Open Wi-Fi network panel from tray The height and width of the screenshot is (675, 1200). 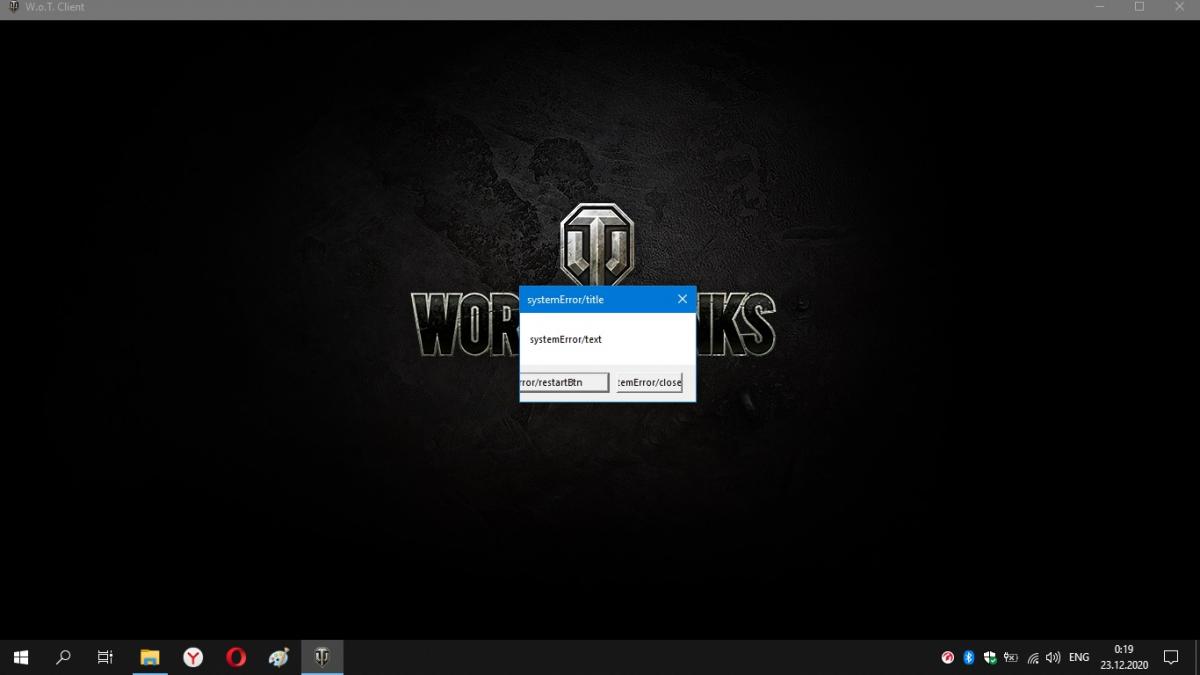tap(1032, 657)
